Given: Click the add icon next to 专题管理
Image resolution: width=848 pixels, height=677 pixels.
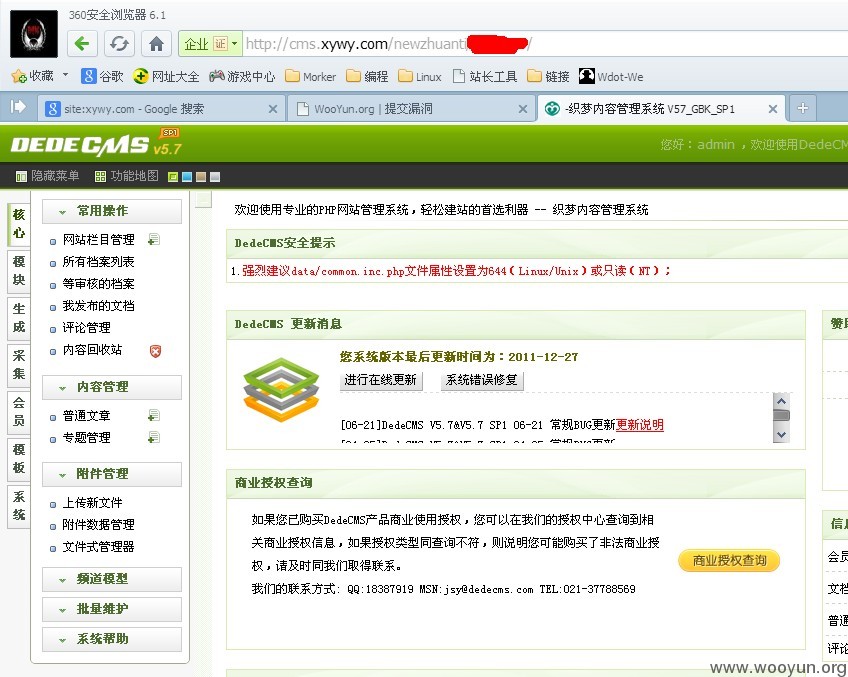Looking at the screenshot, I should [154, 437].
